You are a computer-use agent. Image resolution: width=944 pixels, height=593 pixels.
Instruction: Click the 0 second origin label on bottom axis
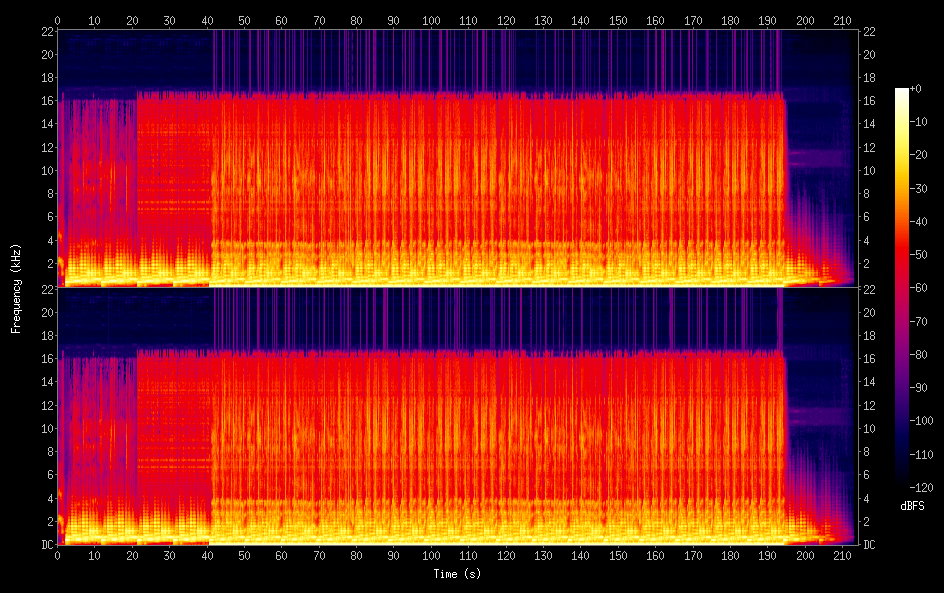pyautogui.click(x=57, y=556)
